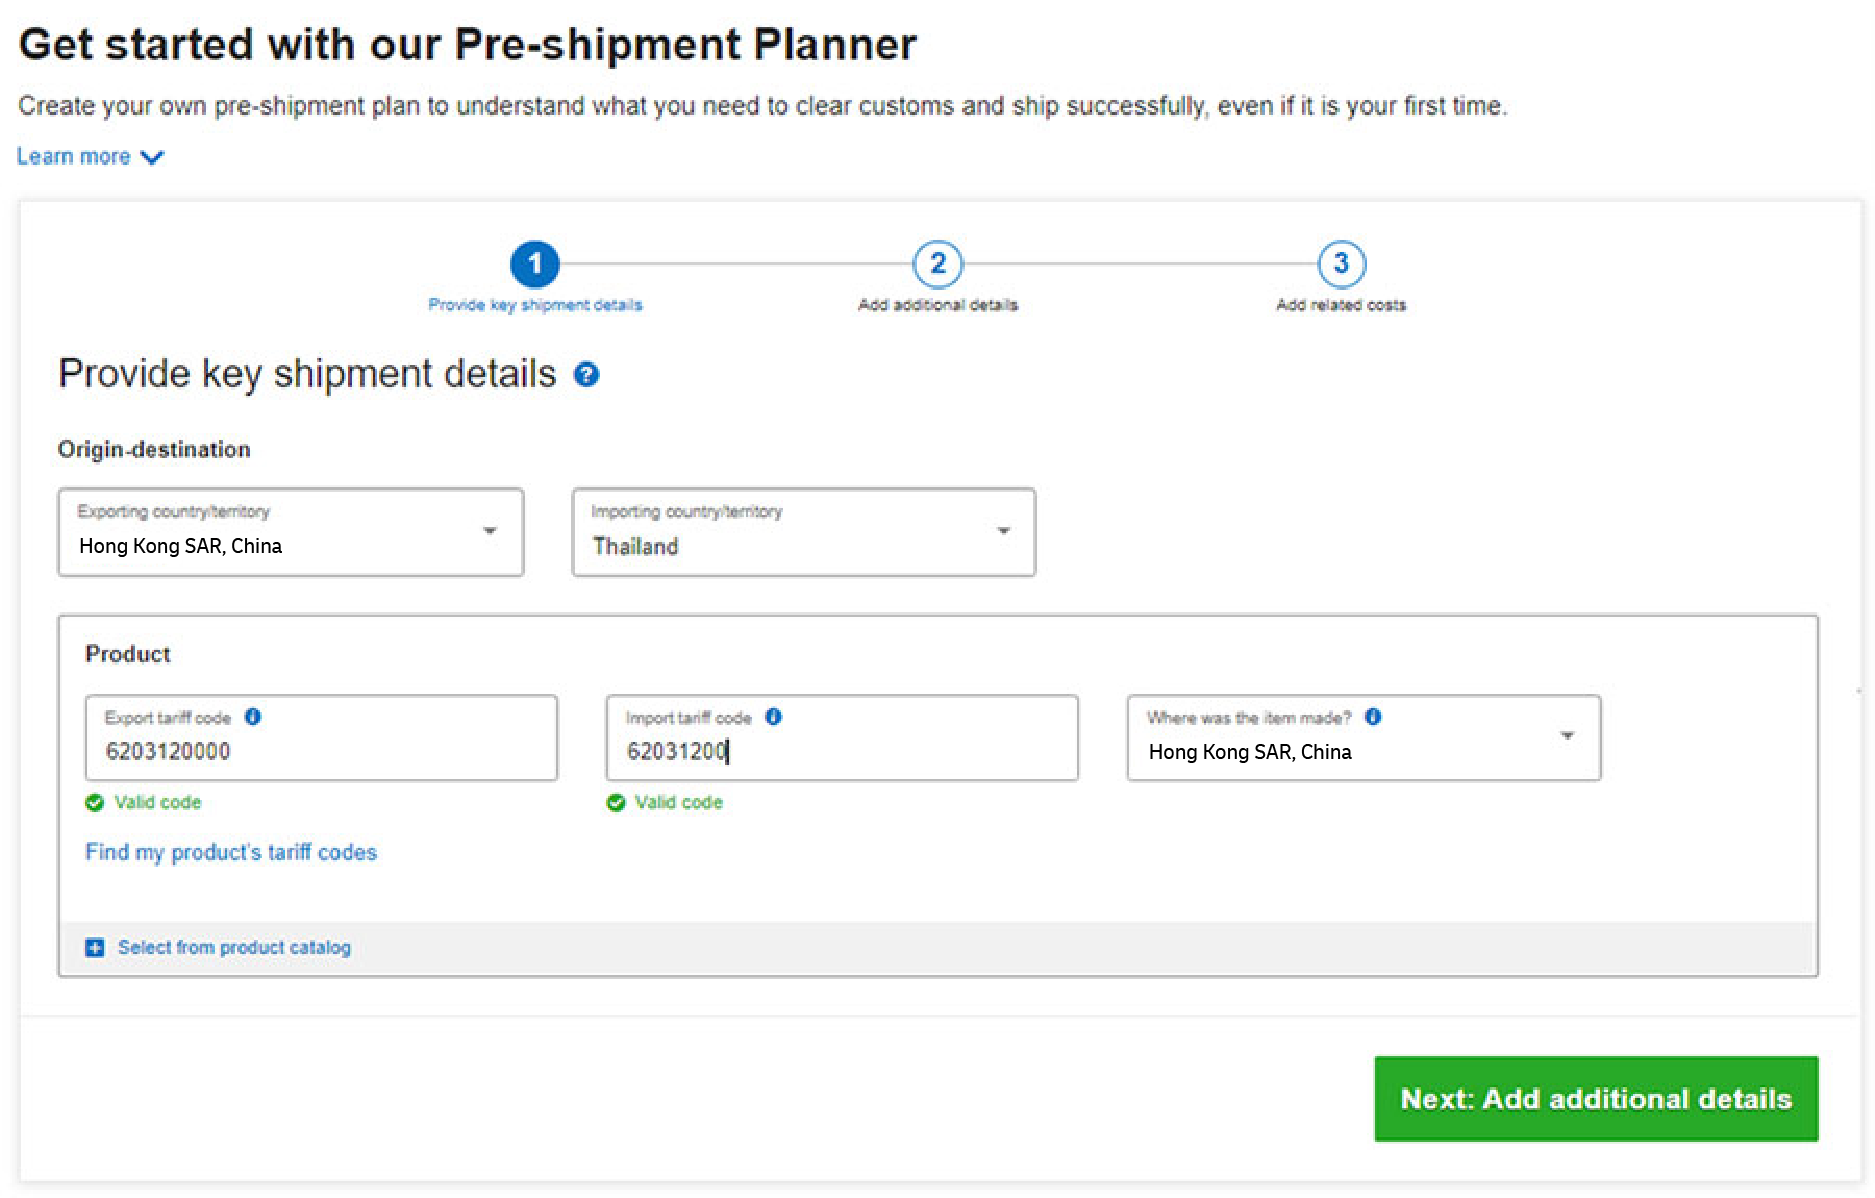Open Importing country/territory dropdown showing Thailand
The height and width of the screenshot is (1198, 1875).
pos(804,532)
